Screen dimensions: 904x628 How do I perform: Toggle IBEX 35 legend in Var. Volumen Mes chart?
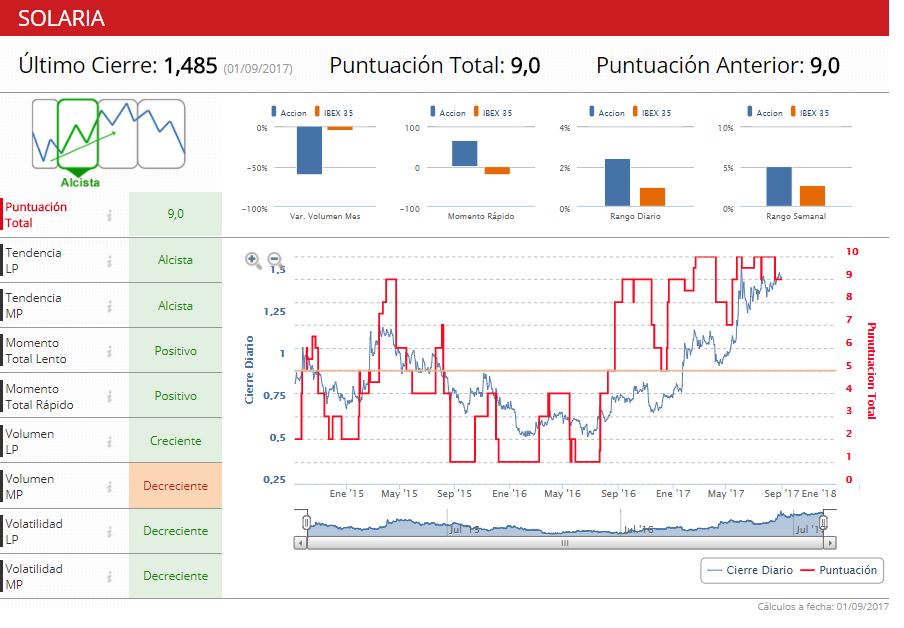pos(334,112)
